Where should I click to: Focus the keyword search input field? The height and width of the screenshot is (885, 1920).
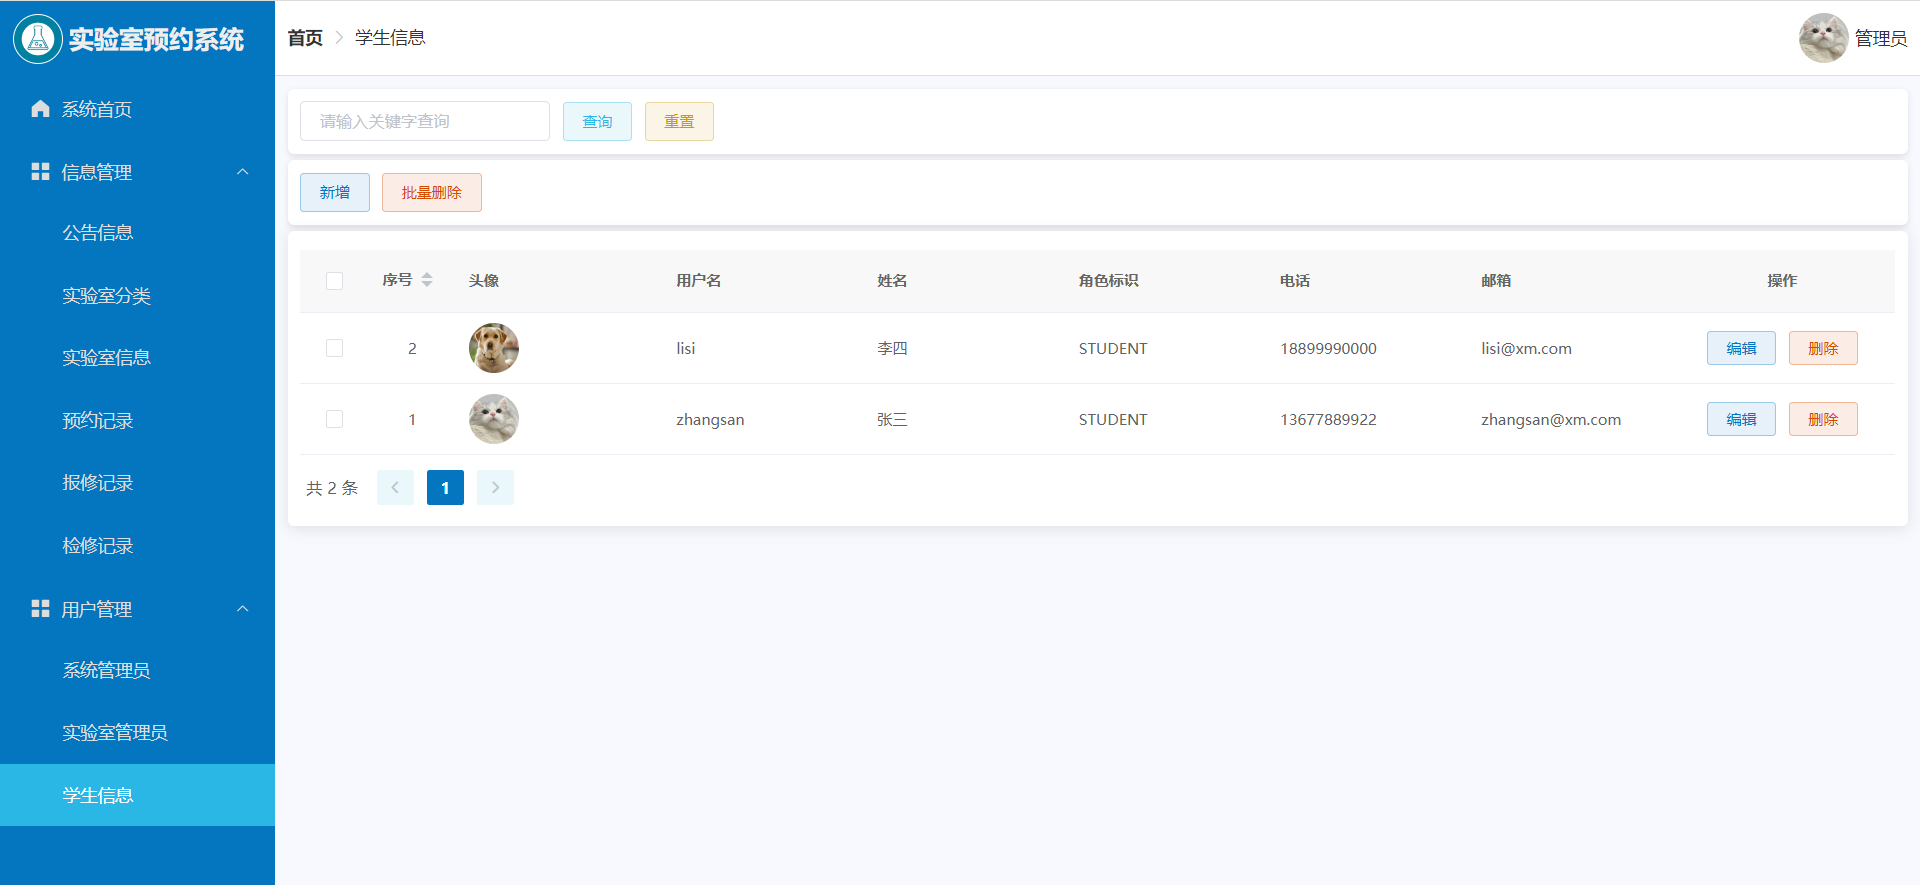pyautogui.click(x=425, y=121)
